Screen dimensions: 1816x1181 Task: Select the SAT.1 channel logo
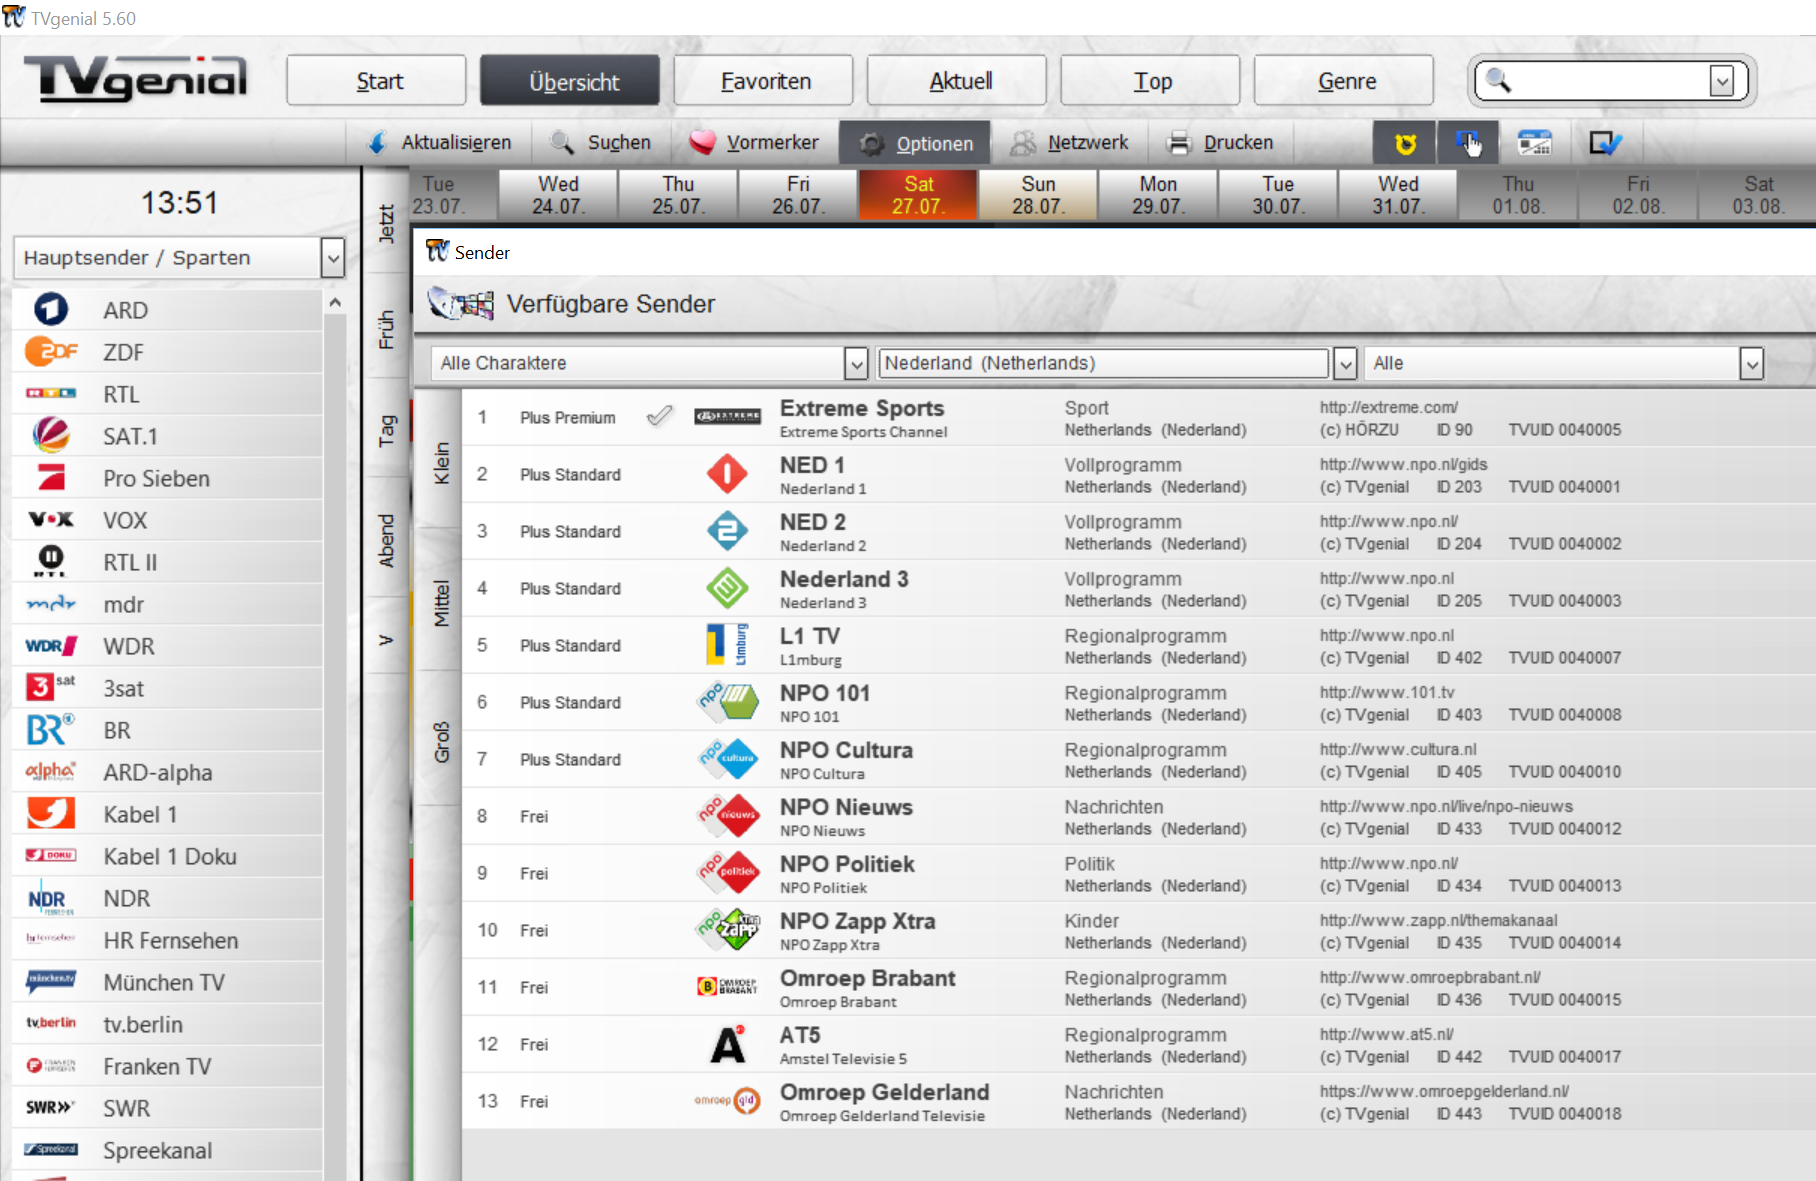pyautogui.click(x=51, y=435)
